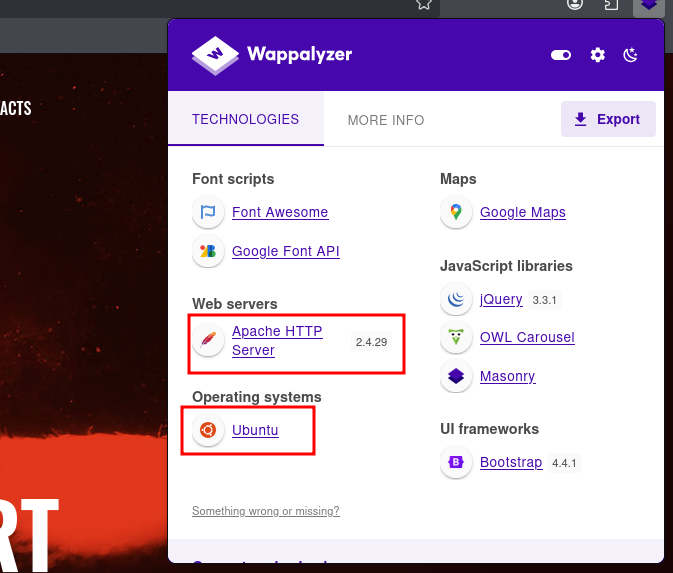Click the UI frameworks category heading
Screen dimensions: 673x573
489,429
